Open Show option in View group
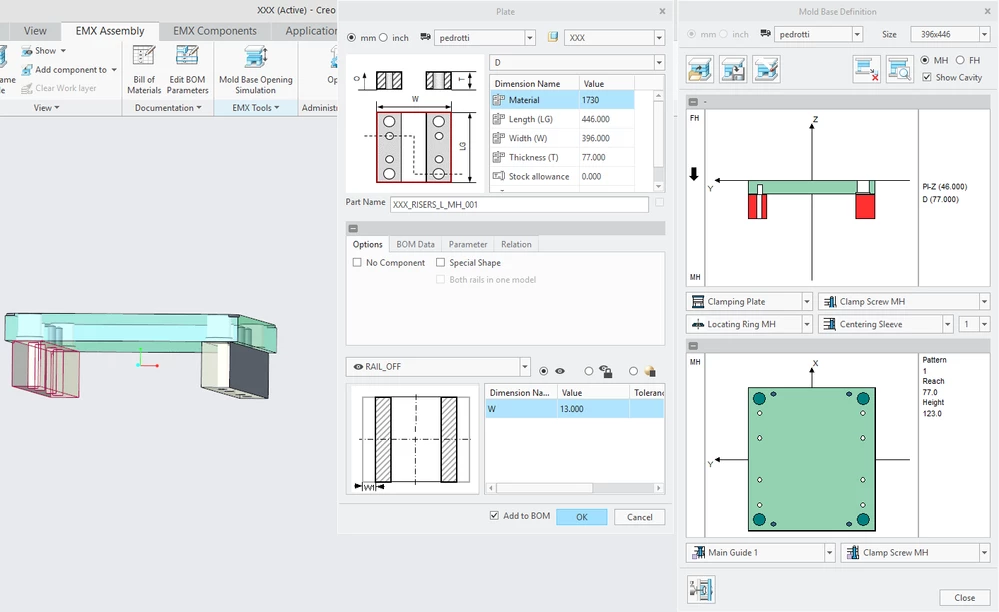 click(x=43, y=50)
